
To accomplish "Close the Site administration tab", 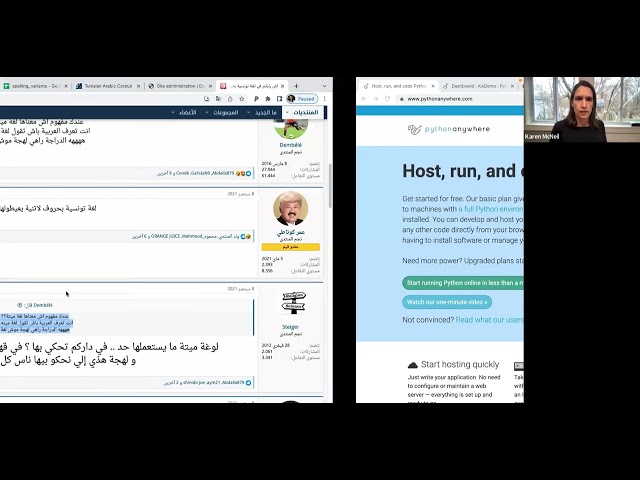I will point(211,86).
